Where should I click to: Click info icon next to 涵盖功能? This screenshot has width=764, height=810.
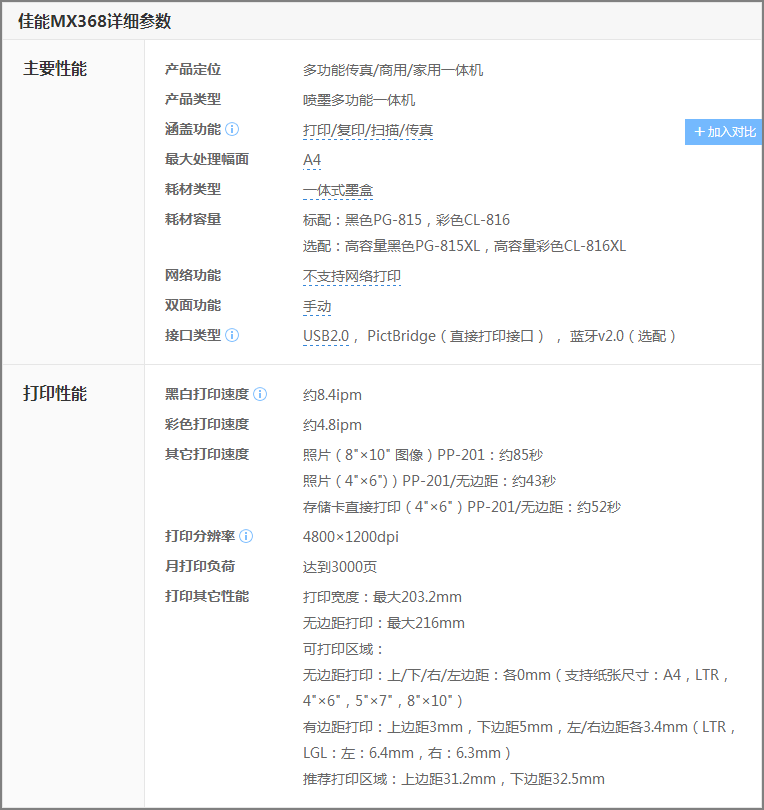click(232, 129)
